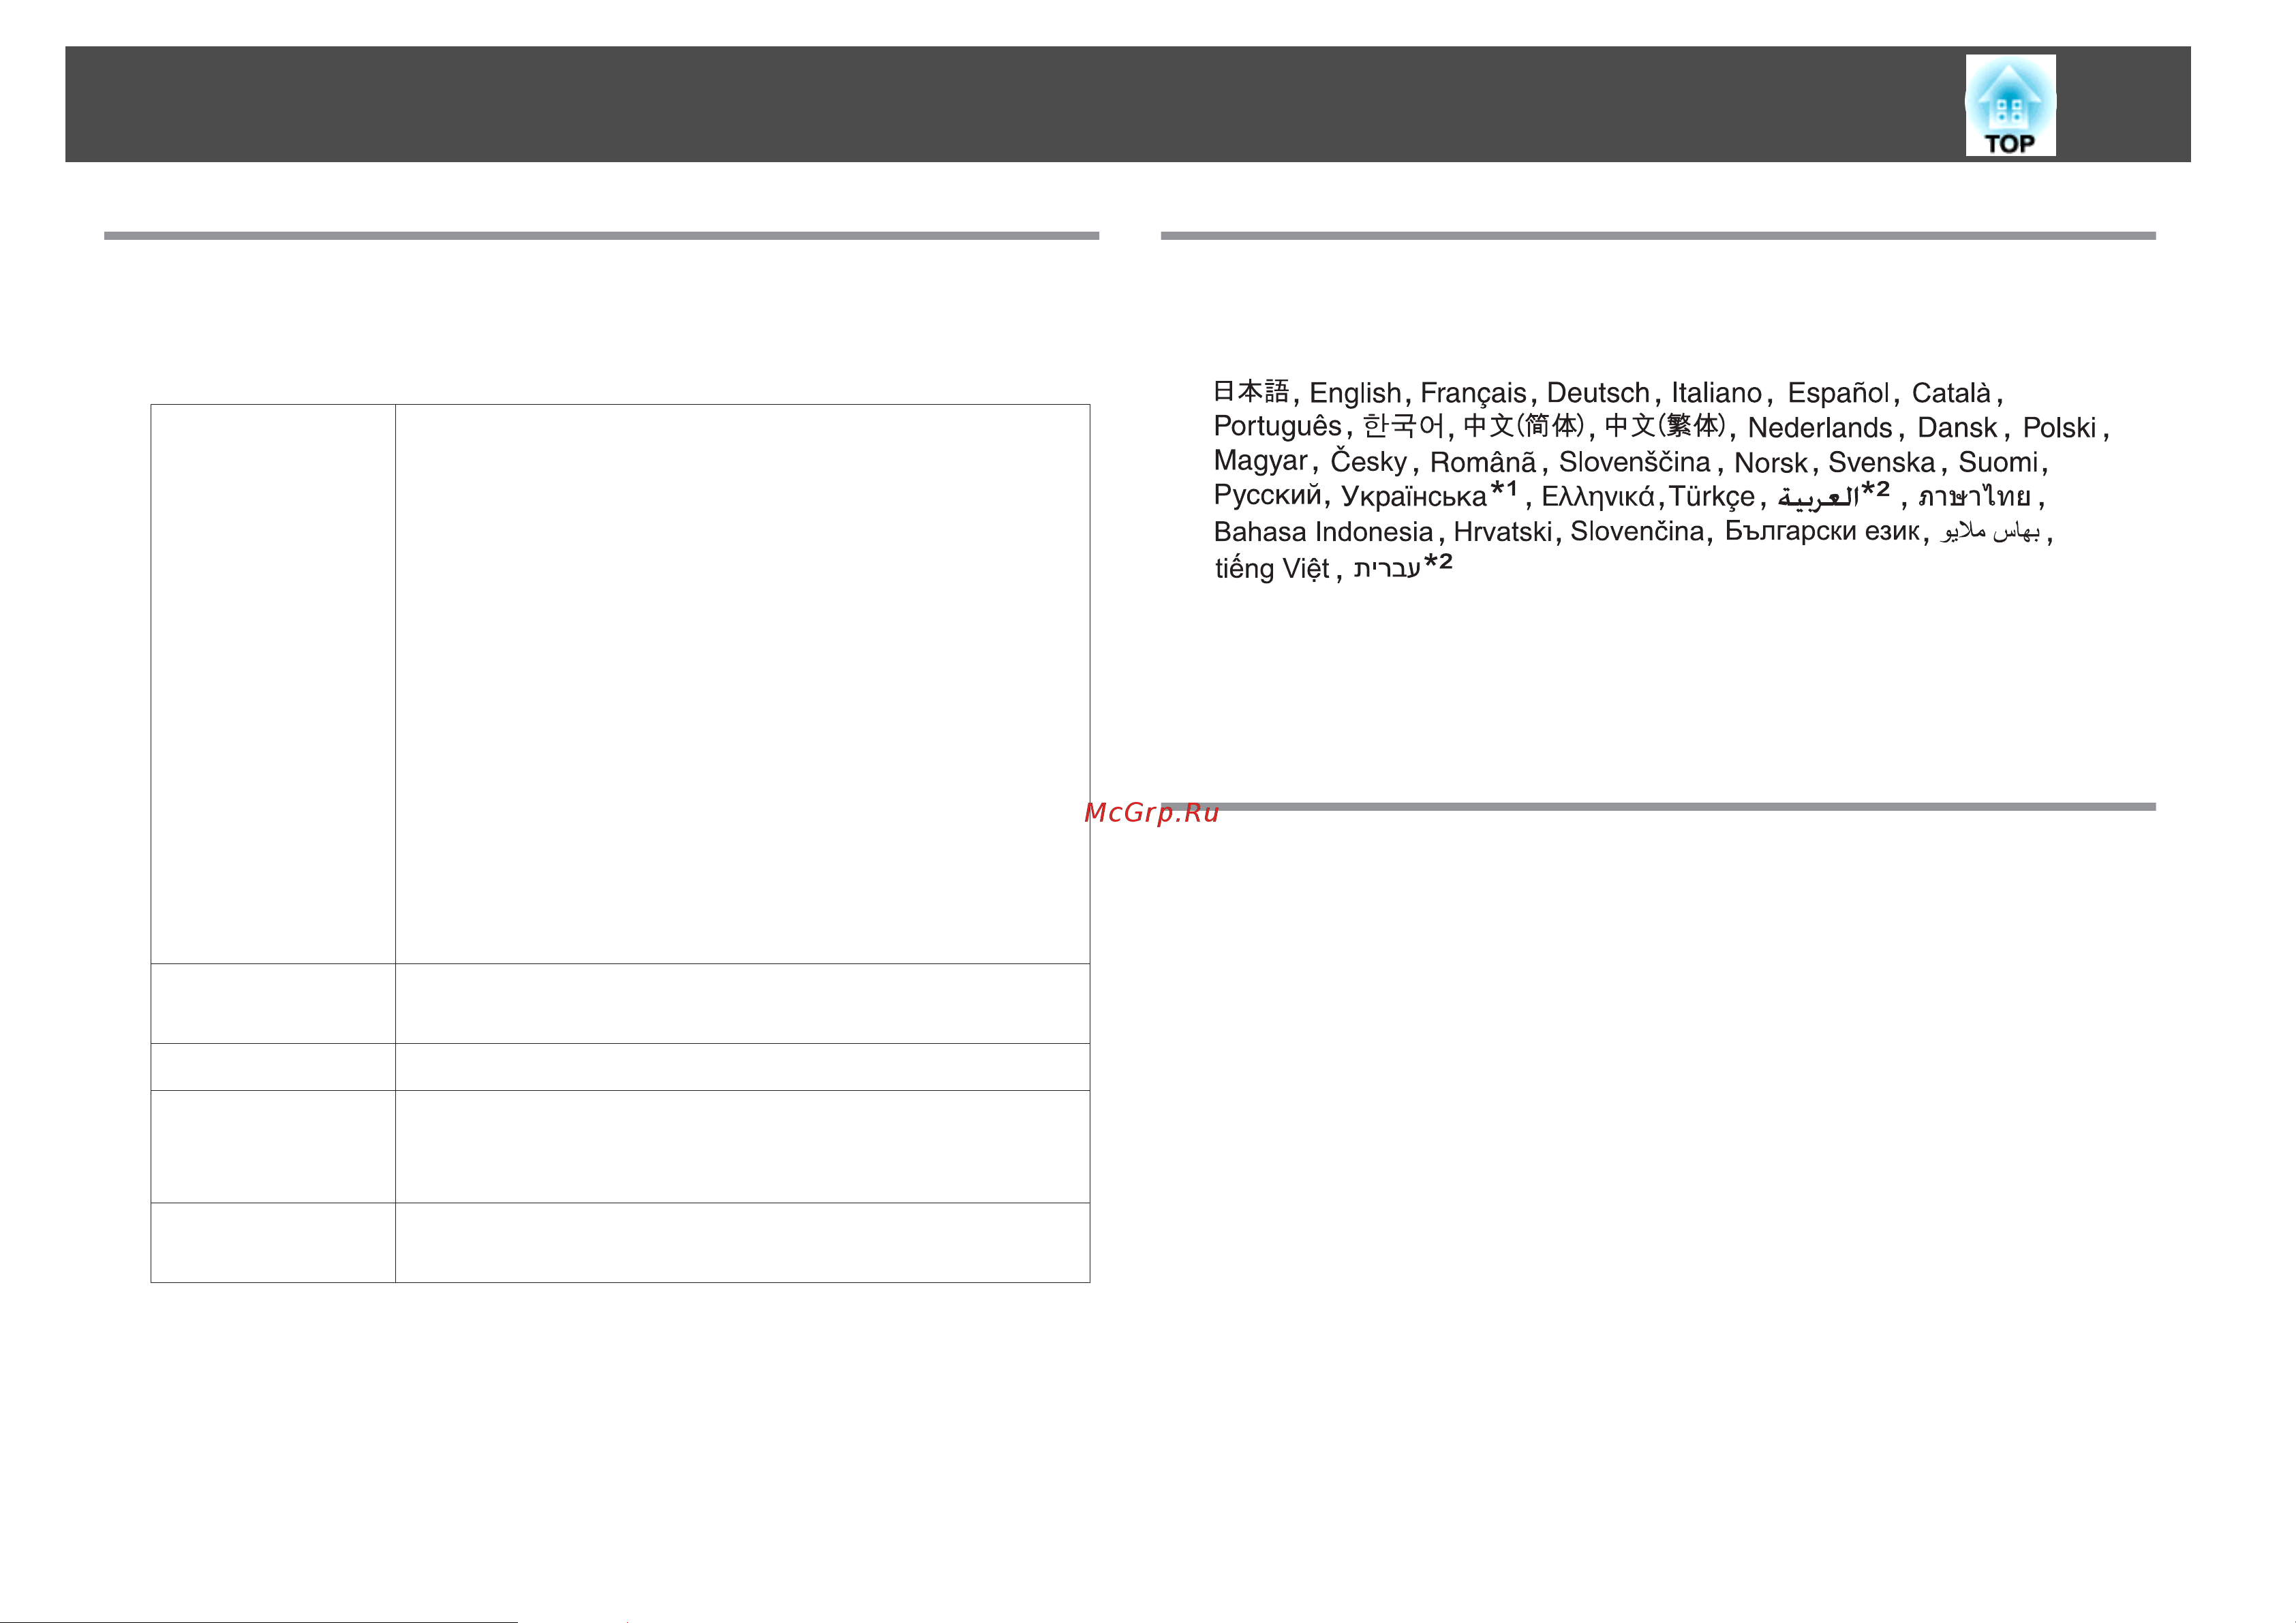Select the word "Polski" in language list

(x=2059, y=428)
